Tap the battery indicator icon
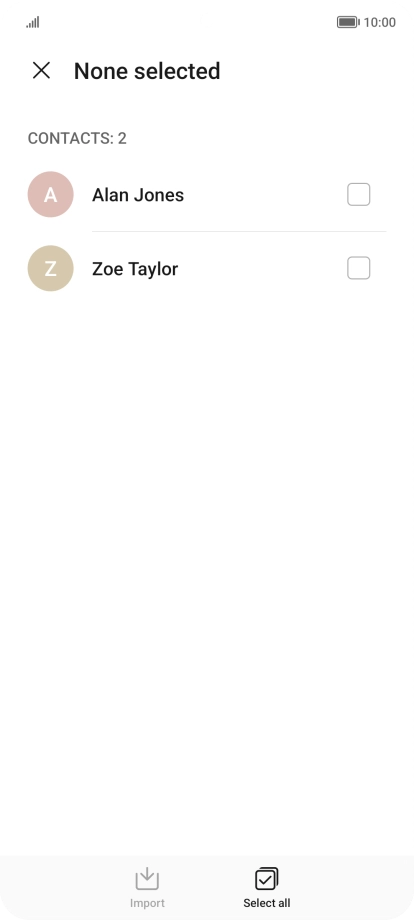Screen dimensions: 414x920 coord(348,22)
